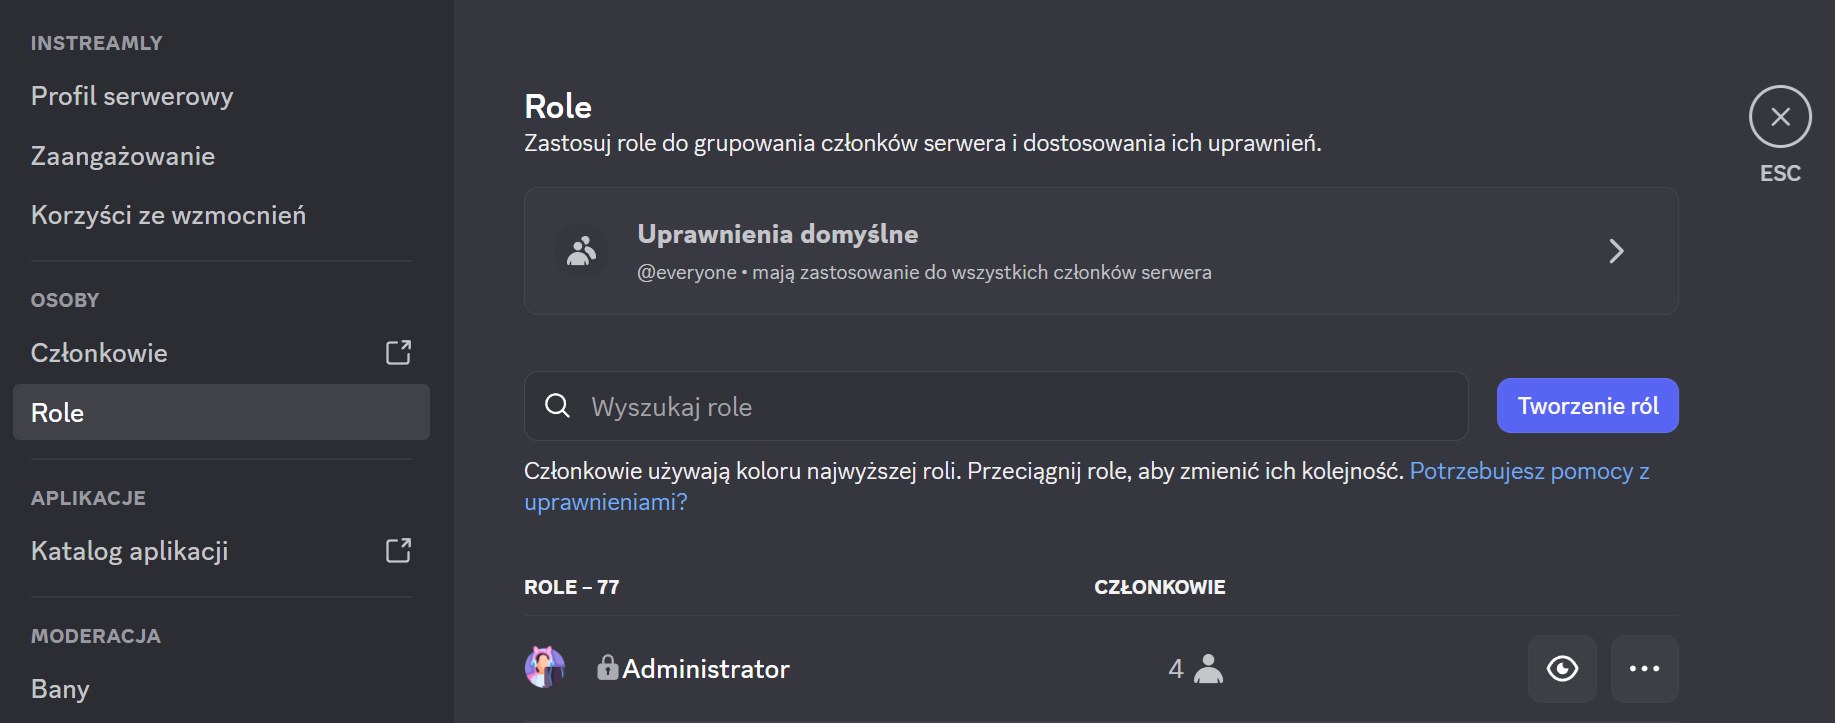
Task: Click the @everyone people icon
Action: pyautogui.click(x=580, y=251)
